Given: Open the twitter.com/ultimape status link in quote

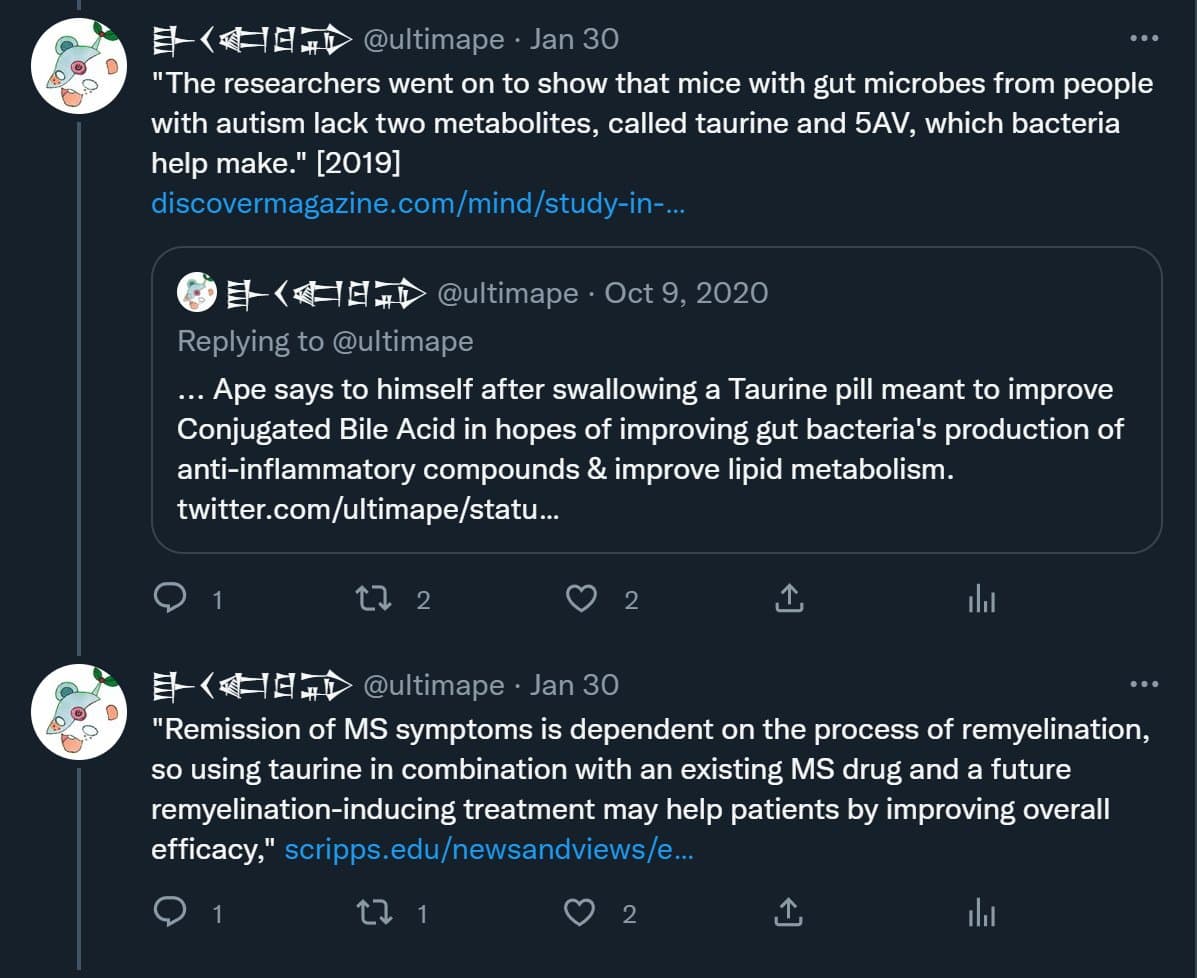Looking at the screenshot, I should click(368, 510).
